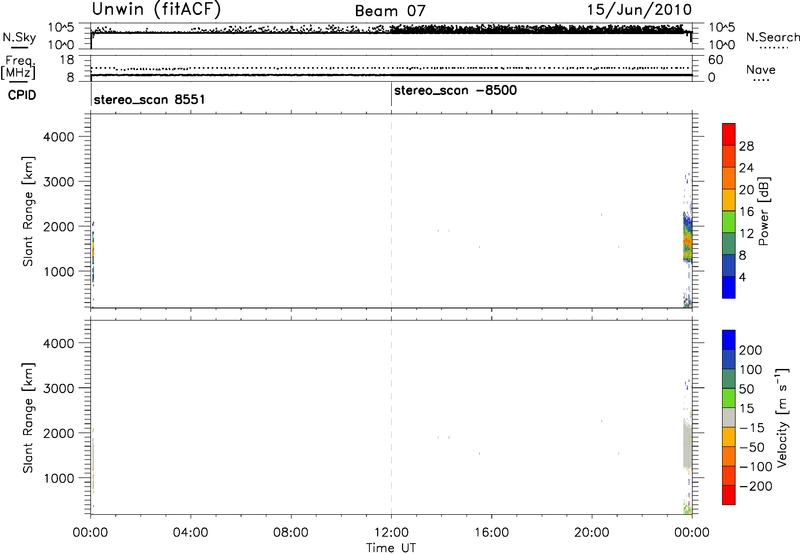The height and width of the screenshot is (554, 800).
Task: Click the '16:00' time tick label
Action: tap(491, 533)
